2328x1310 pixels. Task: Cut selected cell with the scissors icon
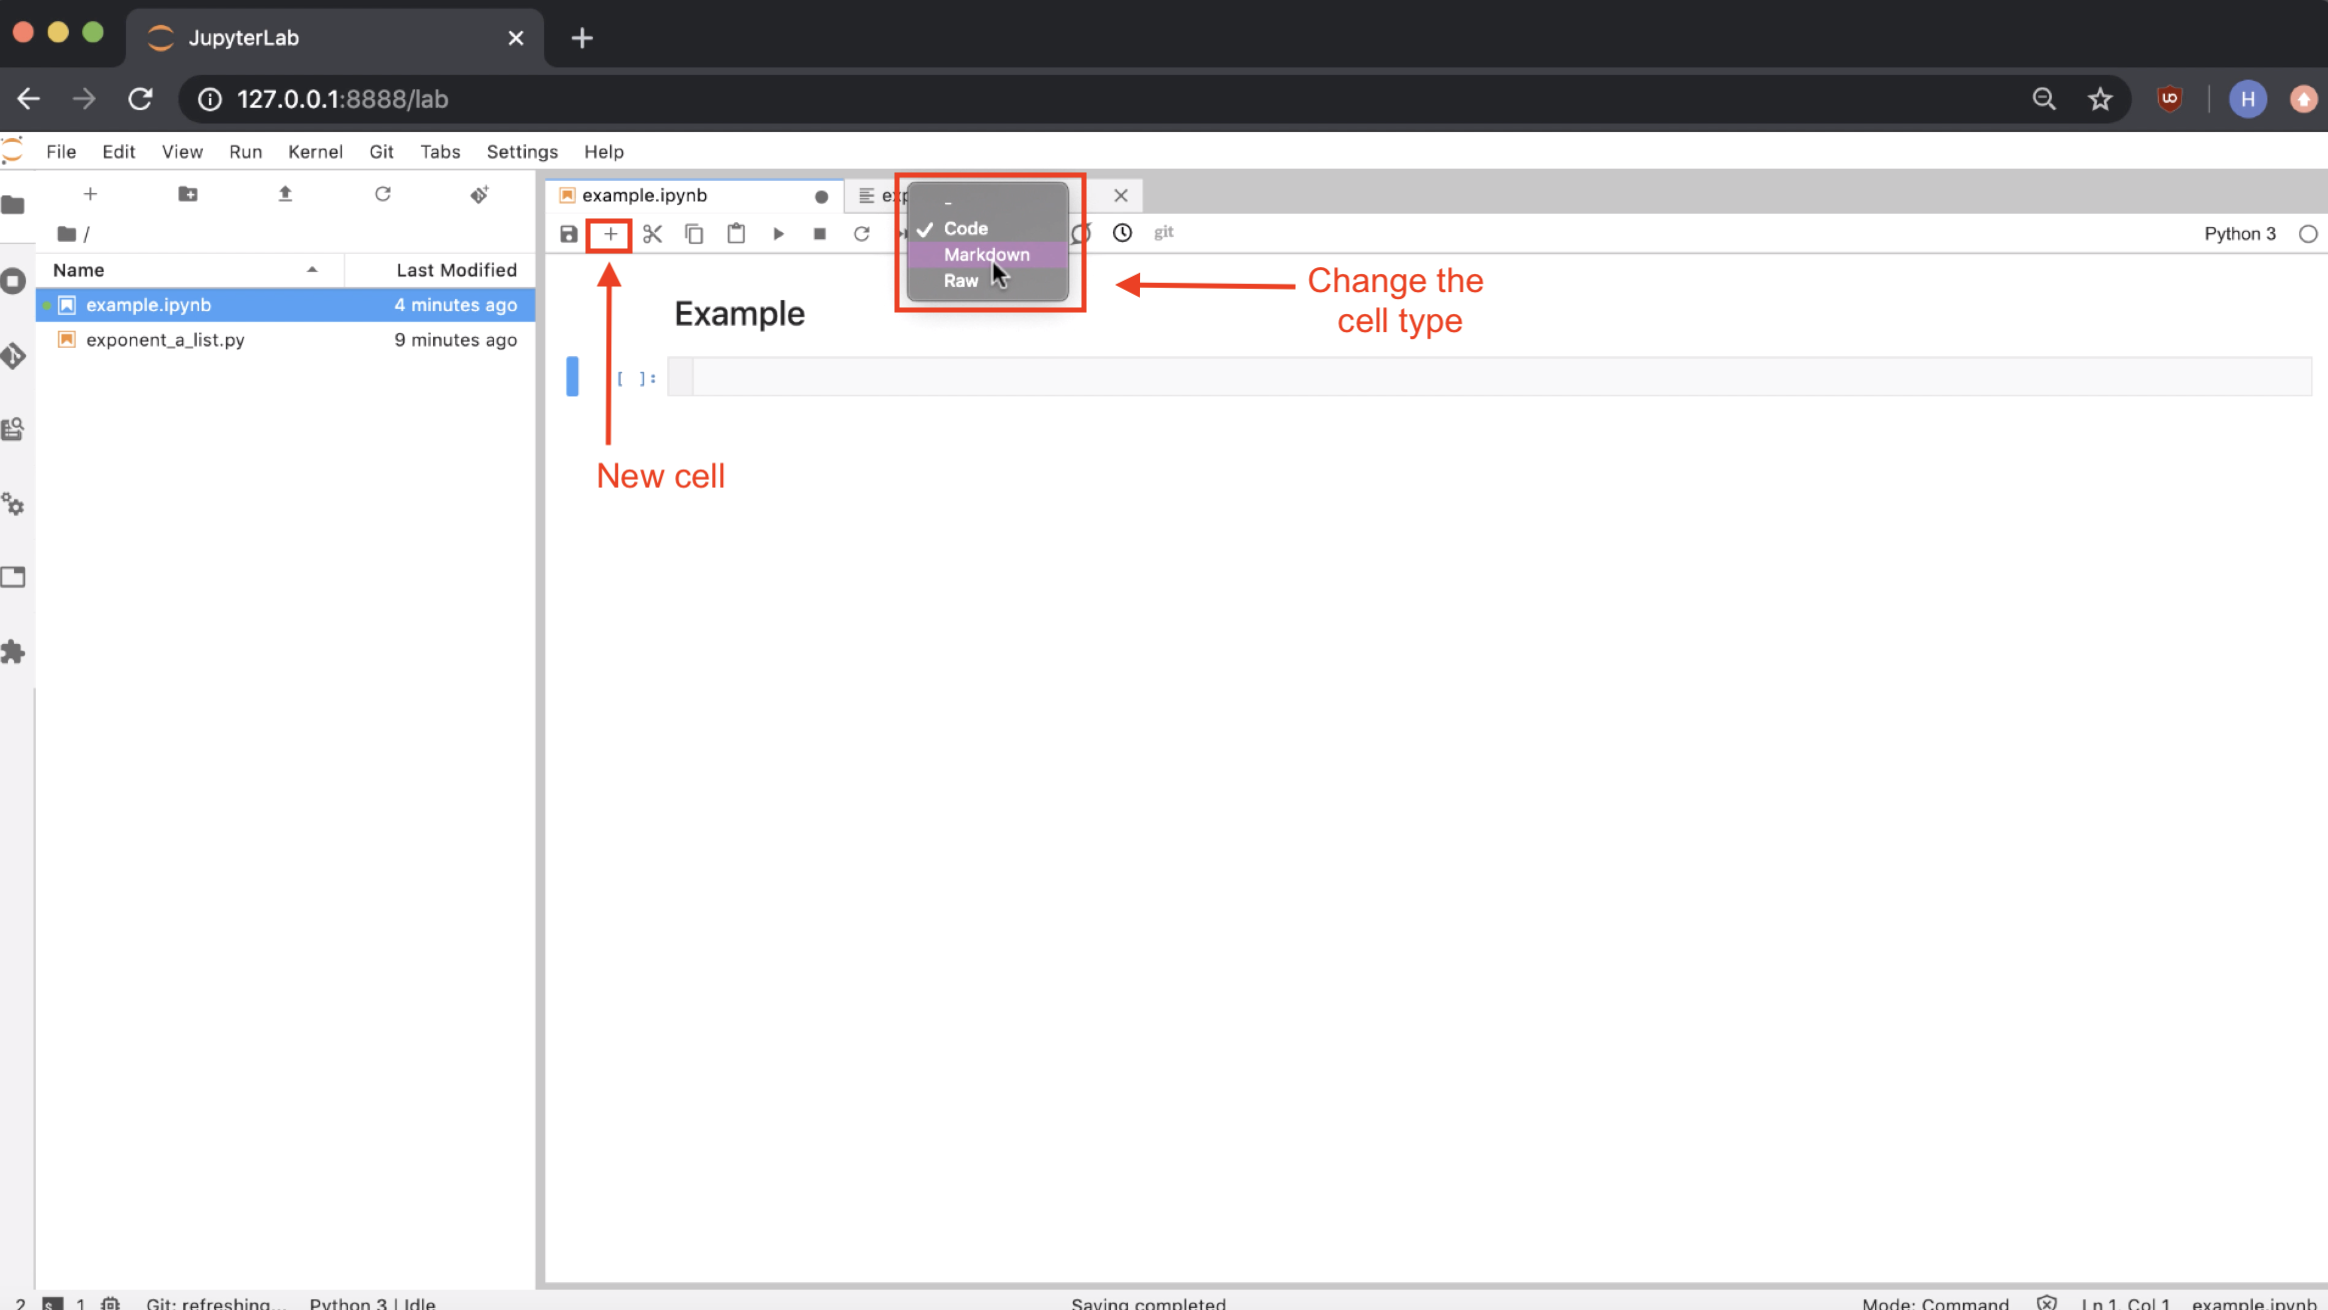652,234
